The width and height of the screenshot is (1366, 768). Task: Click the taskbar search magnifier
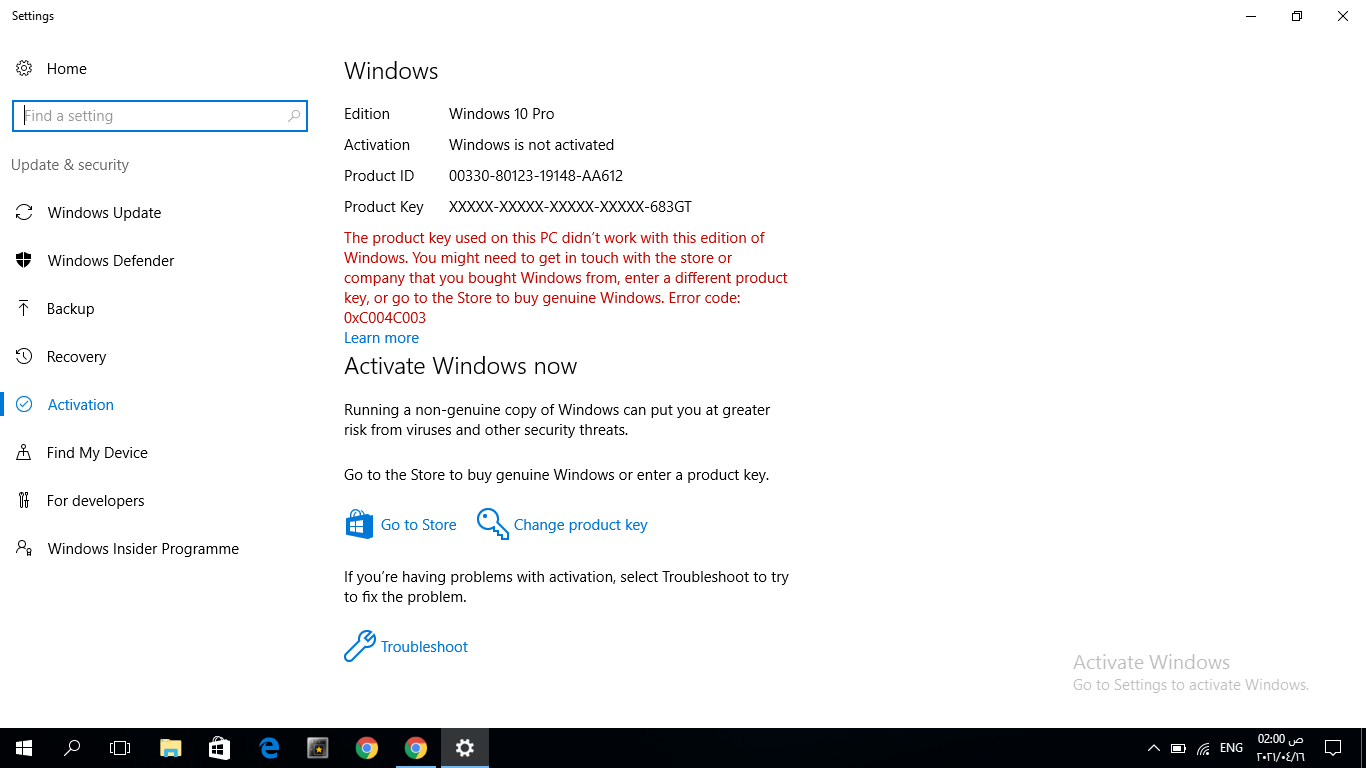coord(72,748)
